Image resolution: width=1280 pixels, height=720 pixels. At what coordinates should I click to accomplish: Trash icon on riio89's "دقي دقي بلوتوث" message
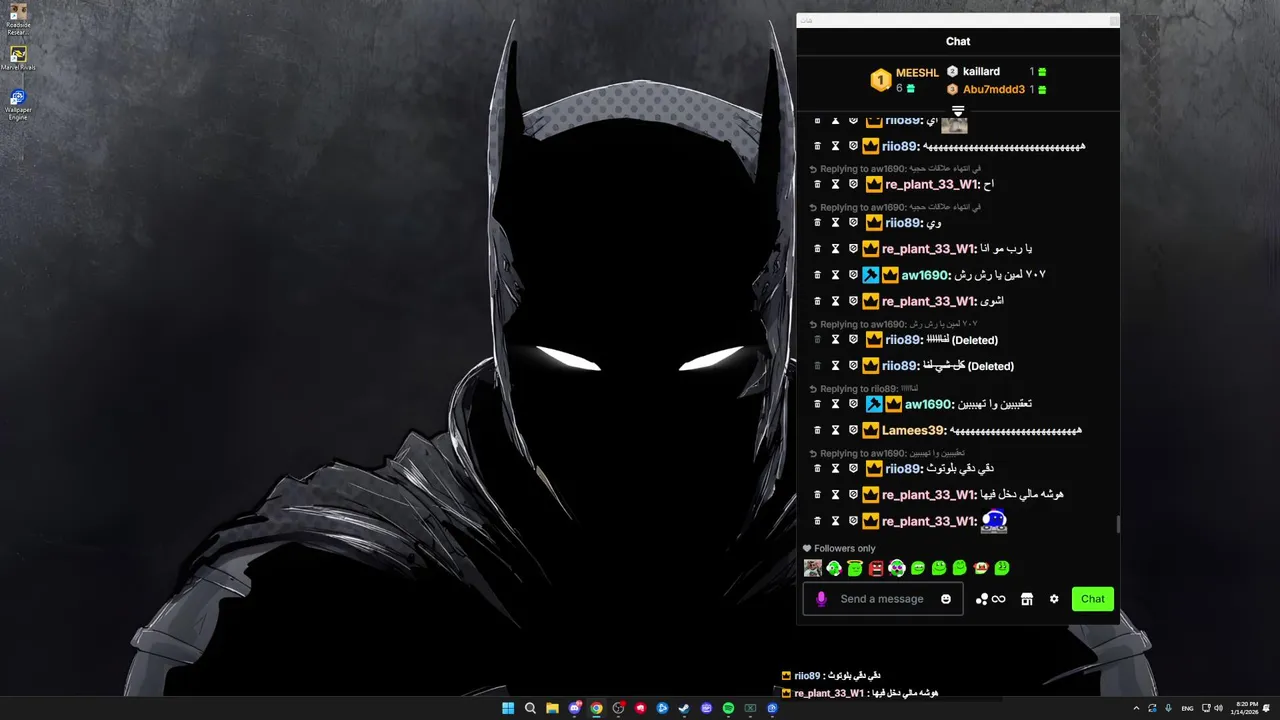click(817, 468)
